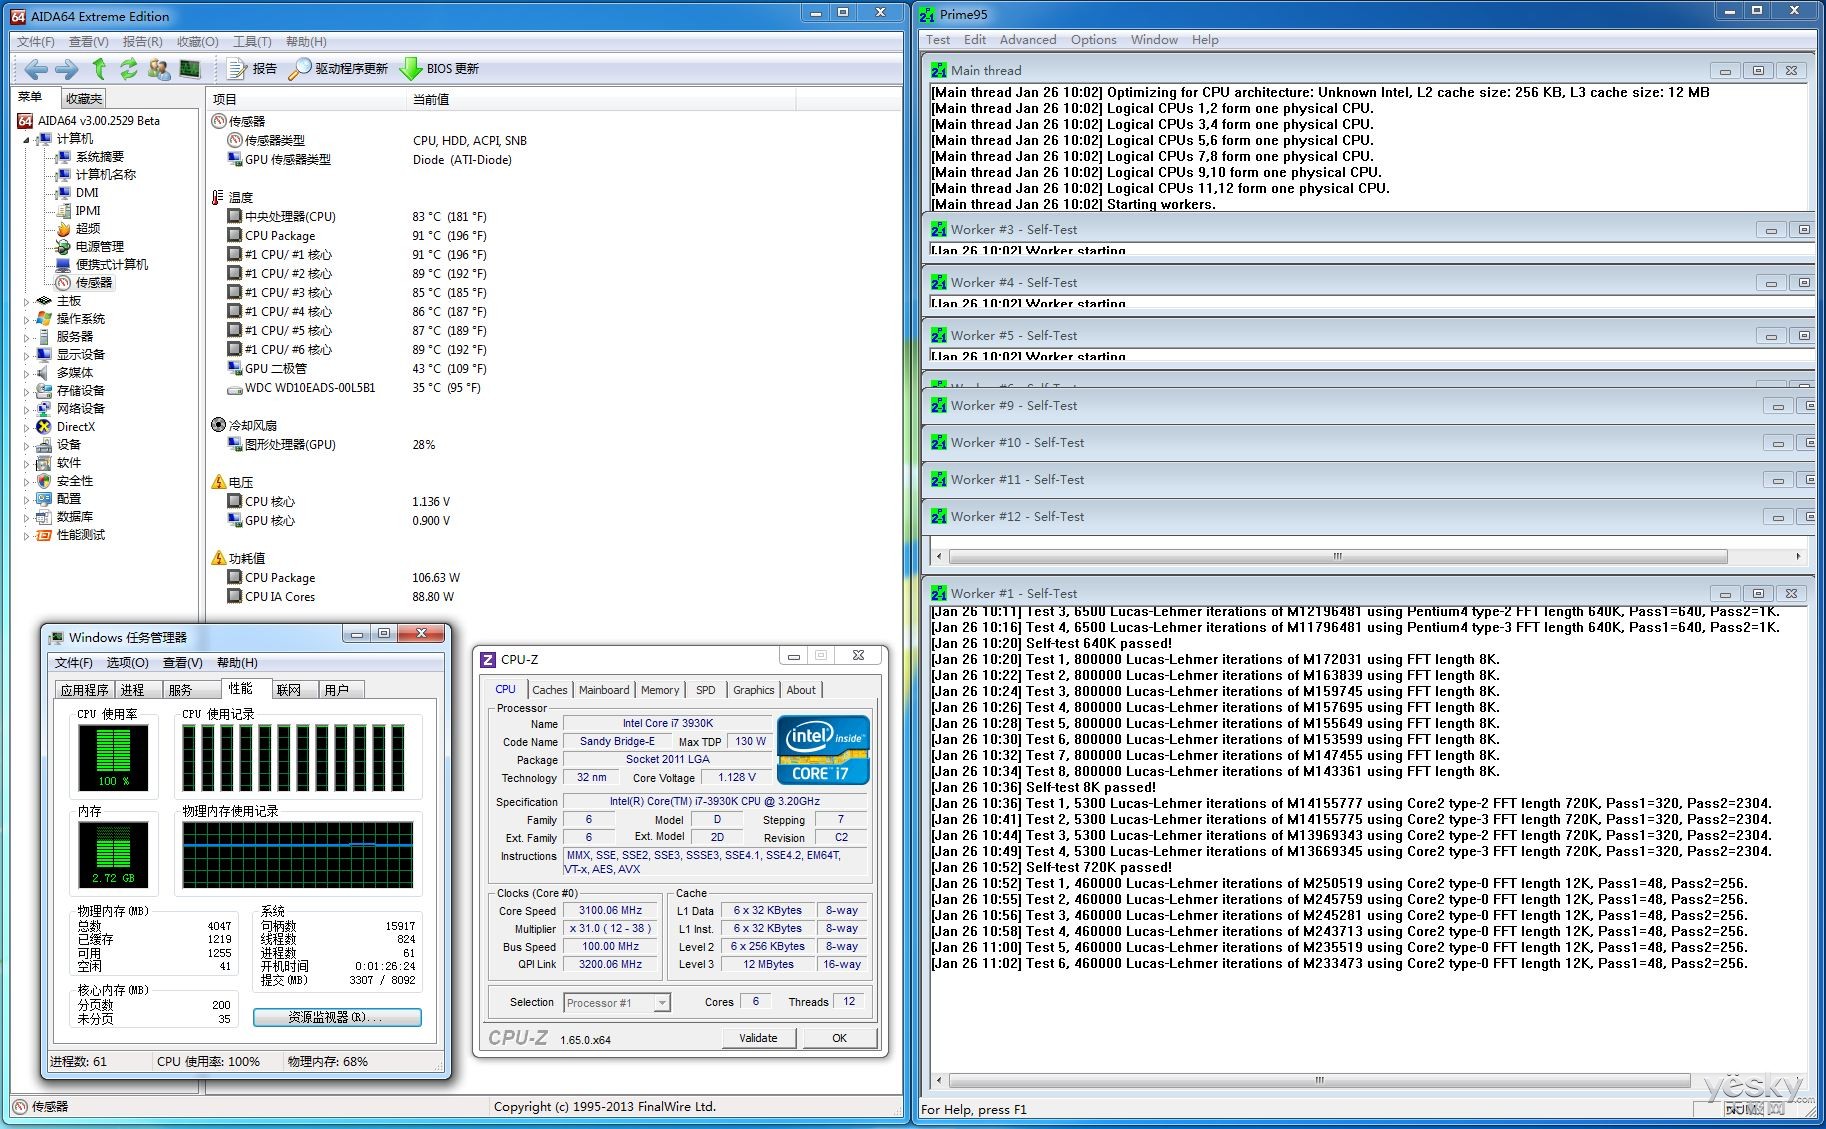The image size is (1826, 1129).
Task: Click the green Refresh arrows icon
Action: [129, 69]
